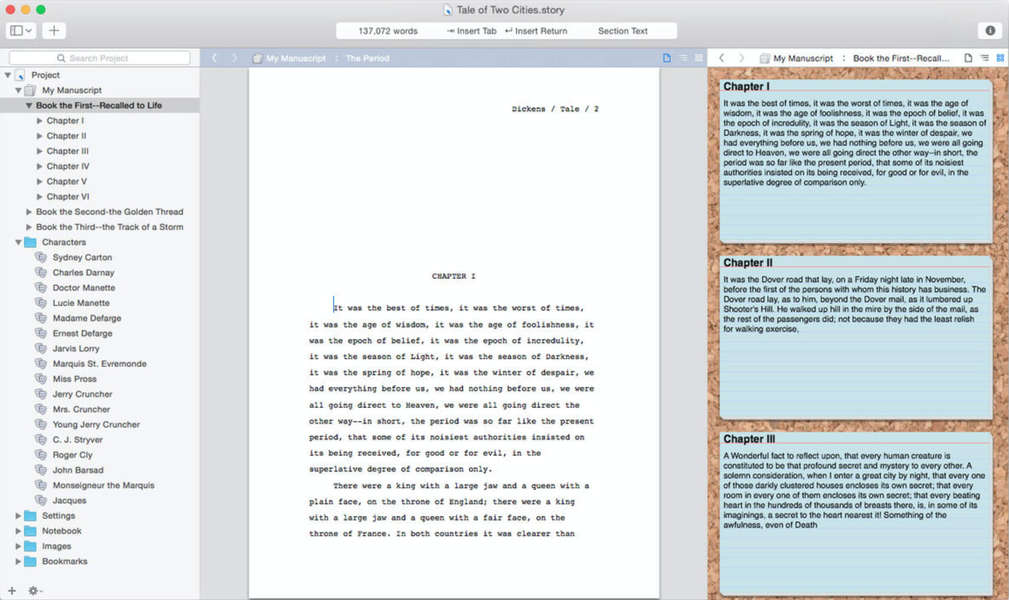Viewport: 1009px width, 600px height.
Task: Click the My Manuscript icon in sidebar
Action: click(30, 90)
